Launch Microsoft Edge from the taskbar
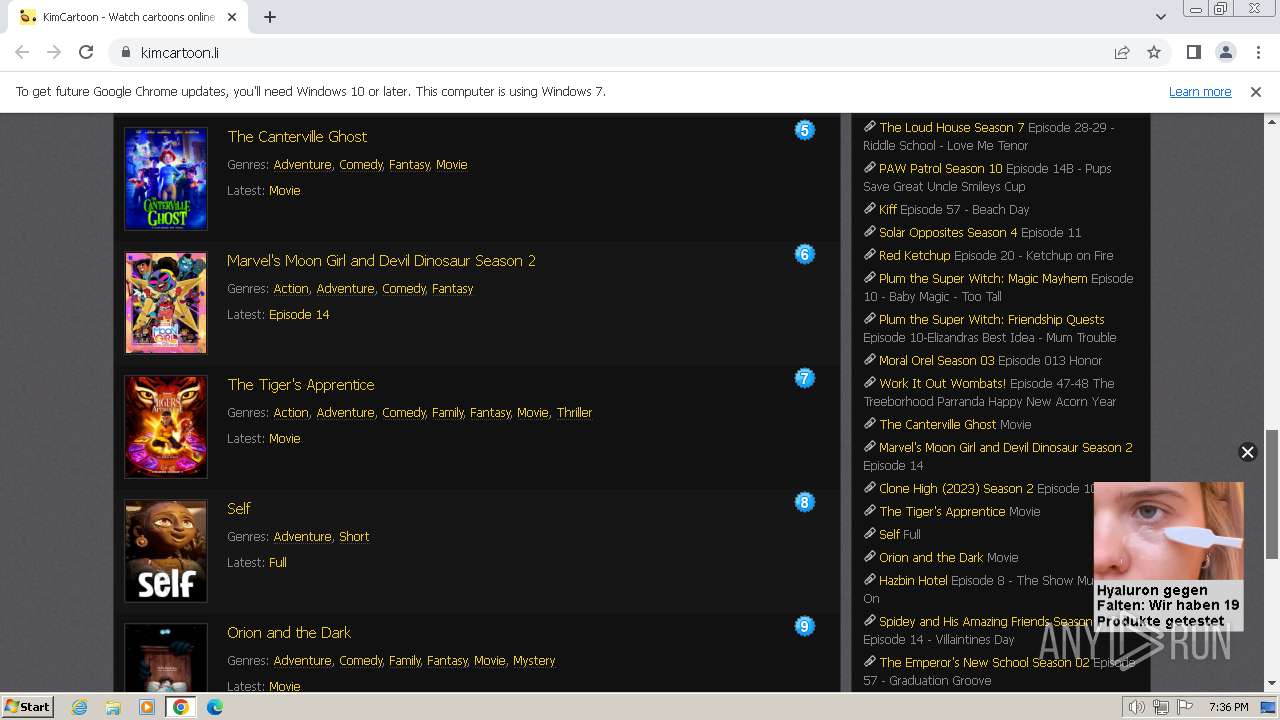The image size is (1280, 720). click(215, 707)
